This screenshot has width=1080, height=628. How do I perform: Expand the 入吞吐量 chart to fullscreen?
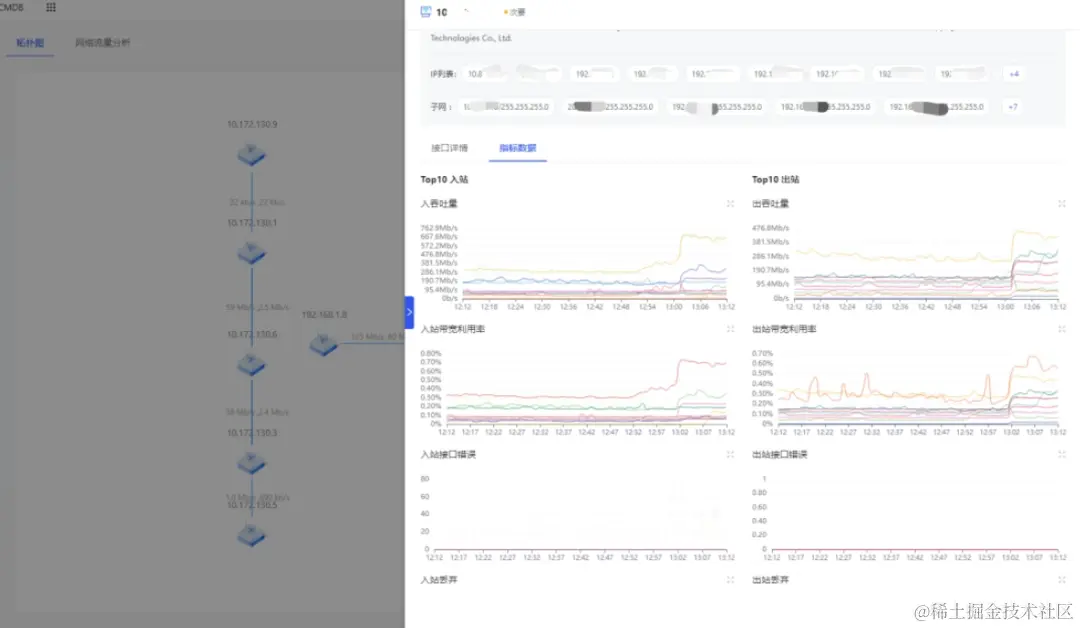[730, 204]
